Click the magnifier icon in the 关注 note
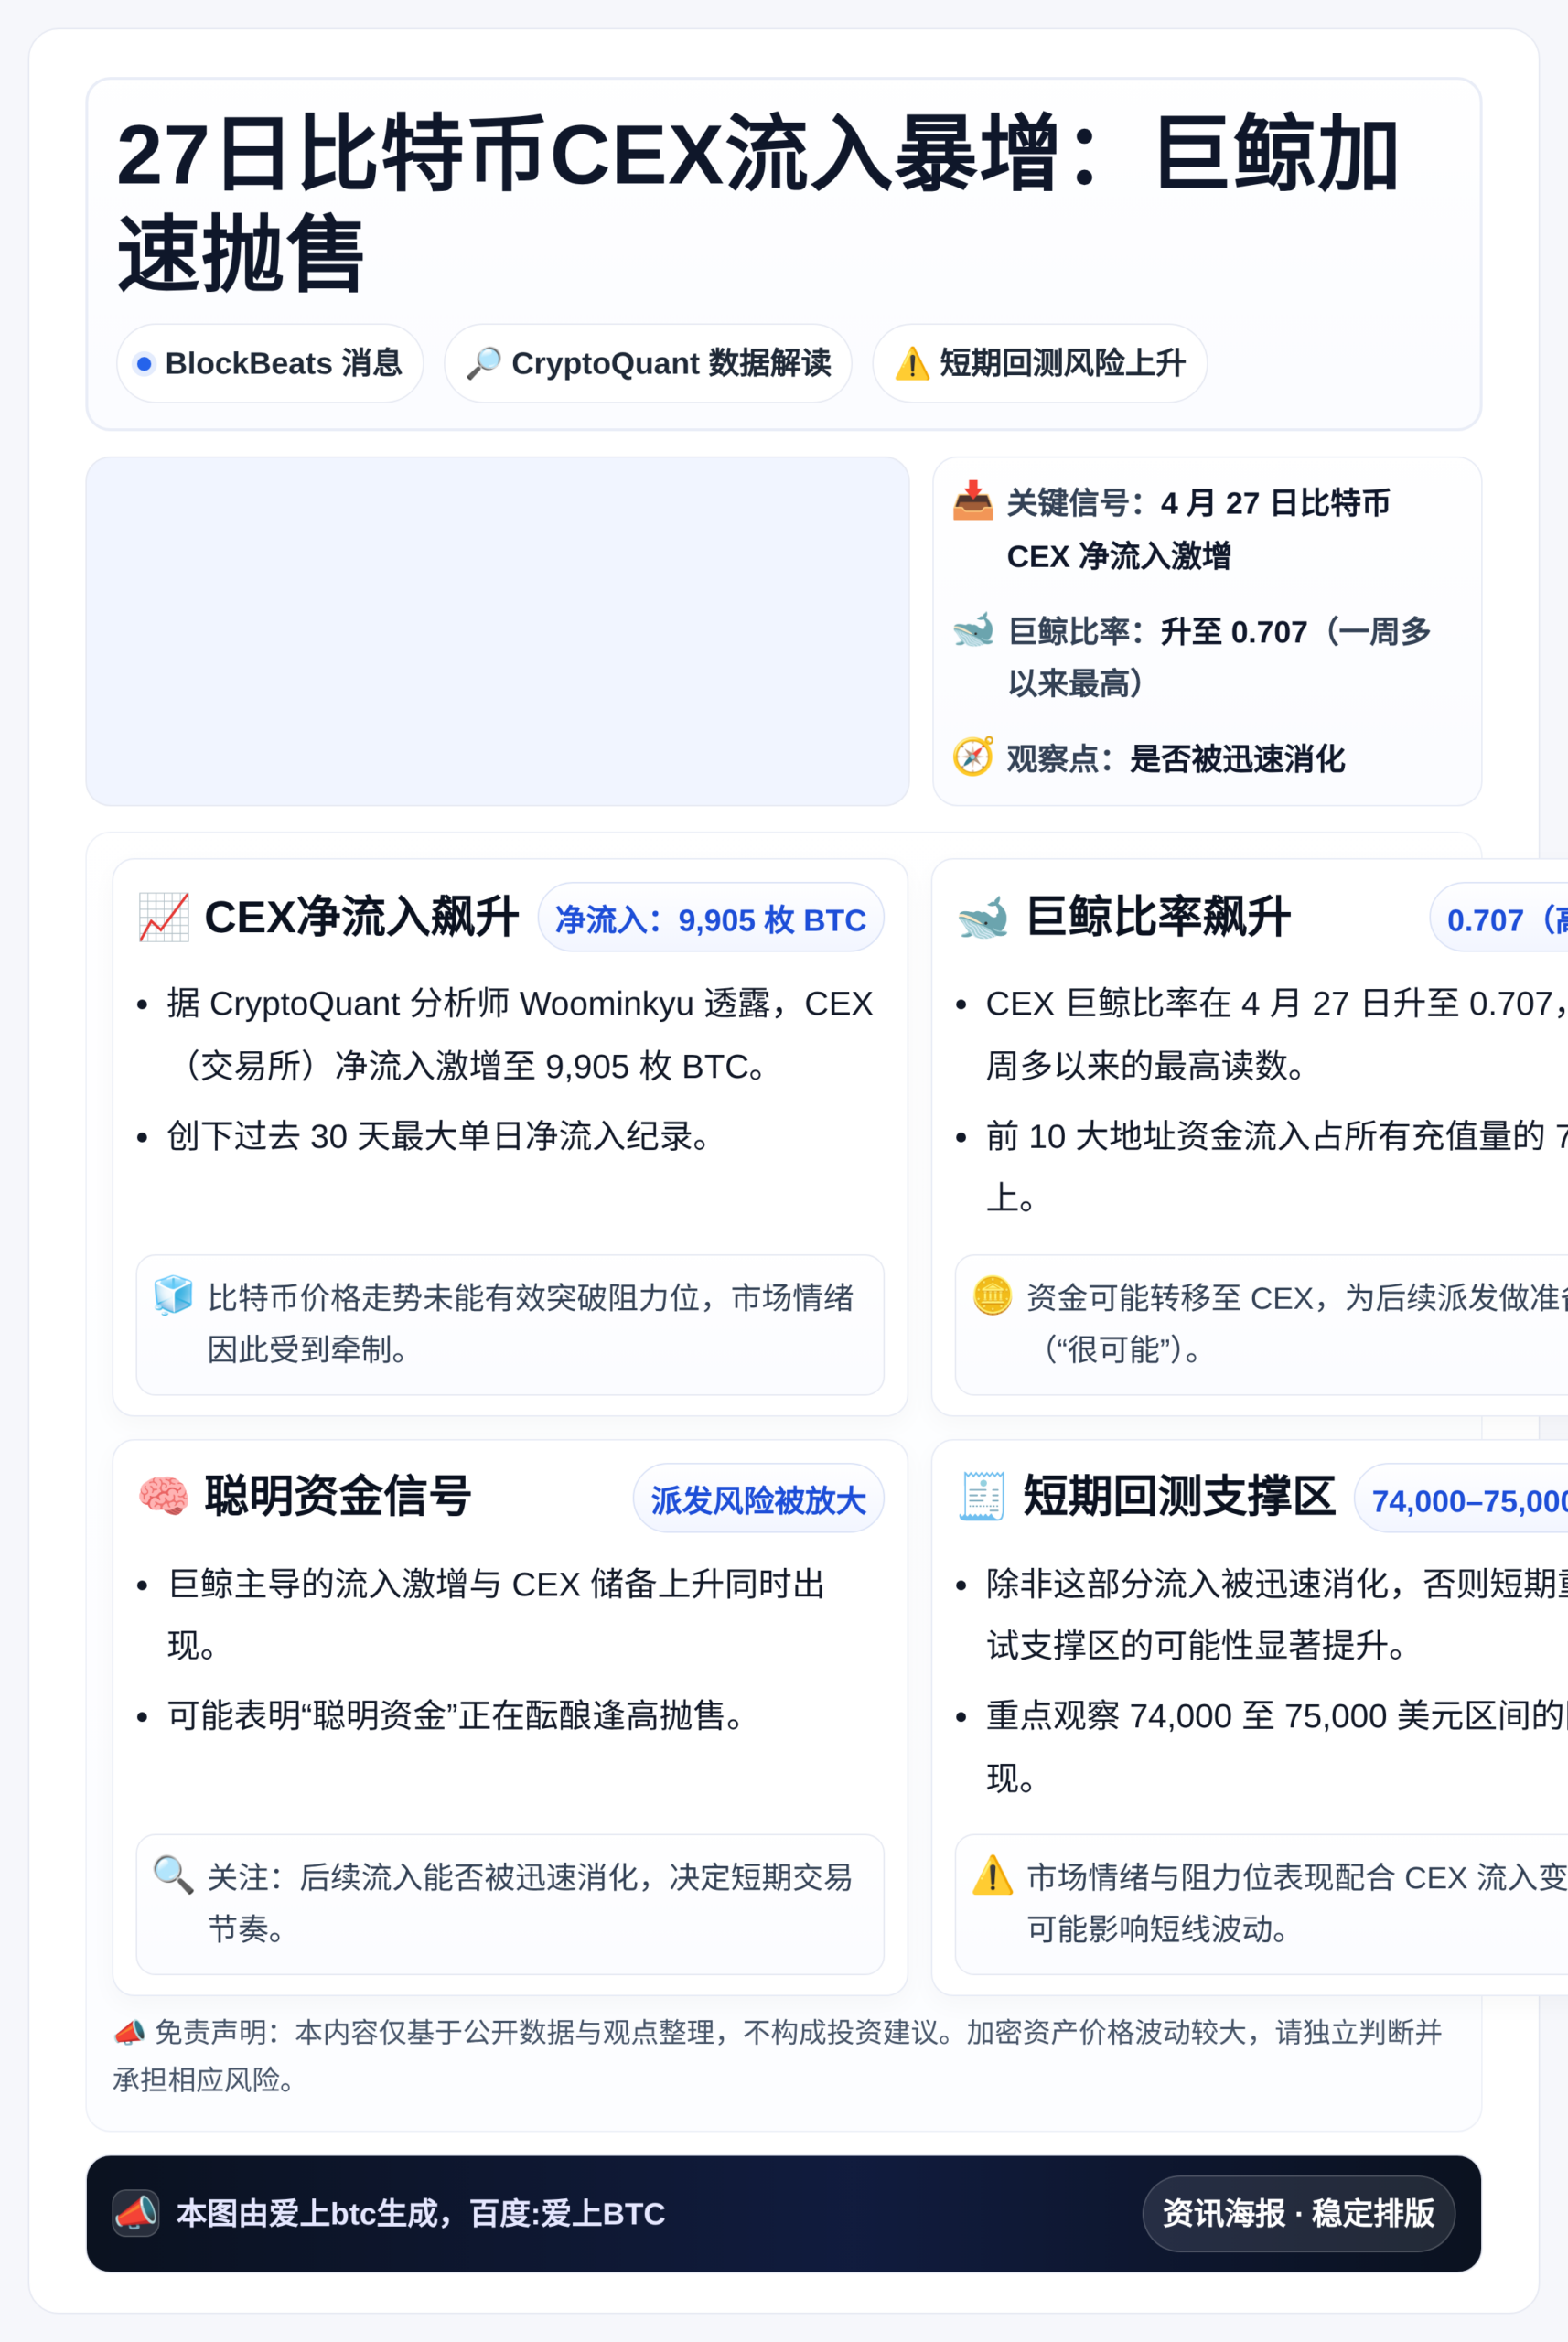This screenshot has height=2342, width=1568. click(x=173, y=1875)
